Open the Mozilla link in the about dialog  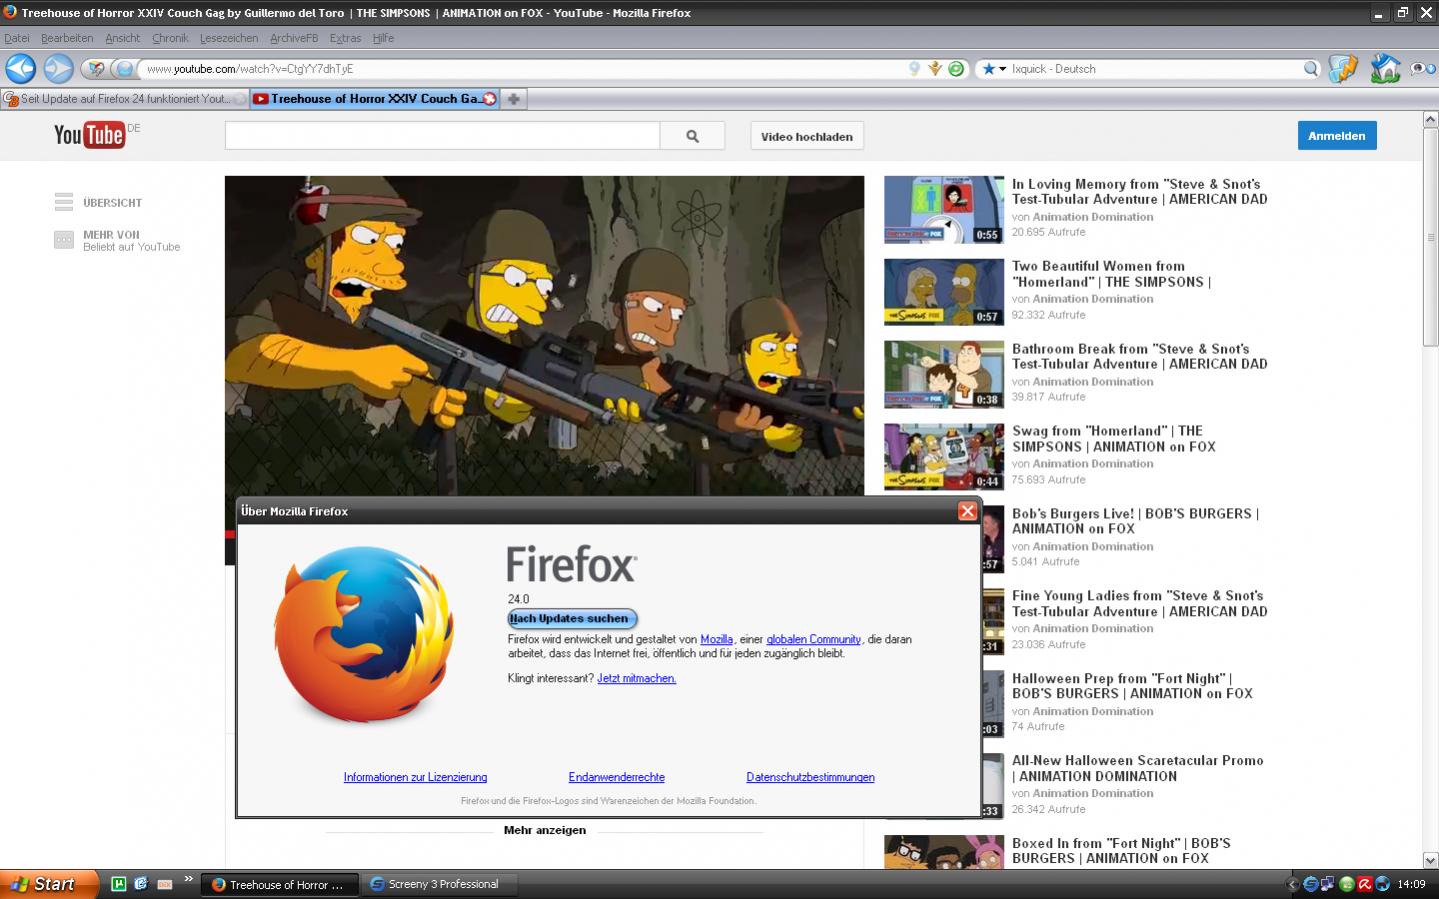[x=716, y=640]
